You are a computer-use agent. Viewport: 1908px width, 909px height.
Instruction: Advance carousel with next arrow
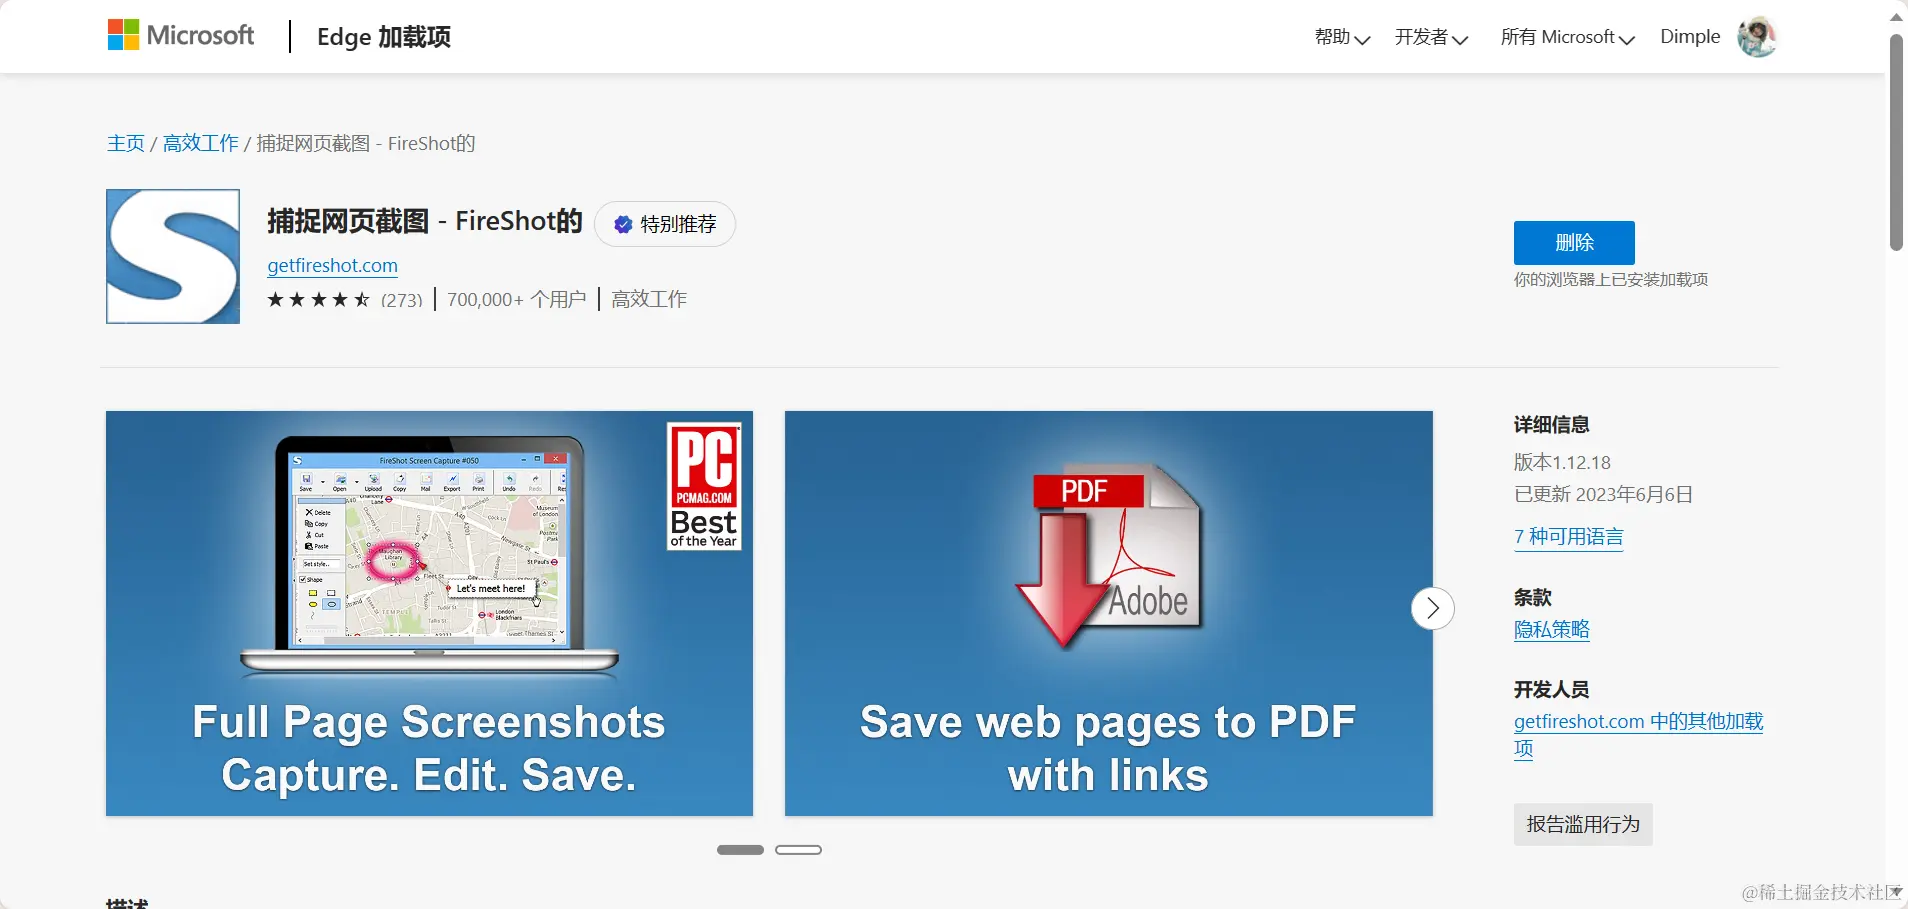pyautogui.click(x=1433, y=608)
